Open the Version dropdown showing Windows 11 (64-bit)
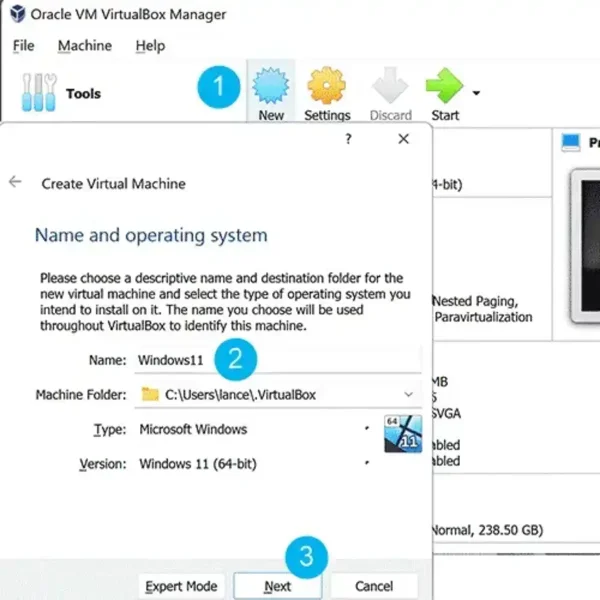The image size is (600, 600). pyautogui.click(x=255, y=464)
